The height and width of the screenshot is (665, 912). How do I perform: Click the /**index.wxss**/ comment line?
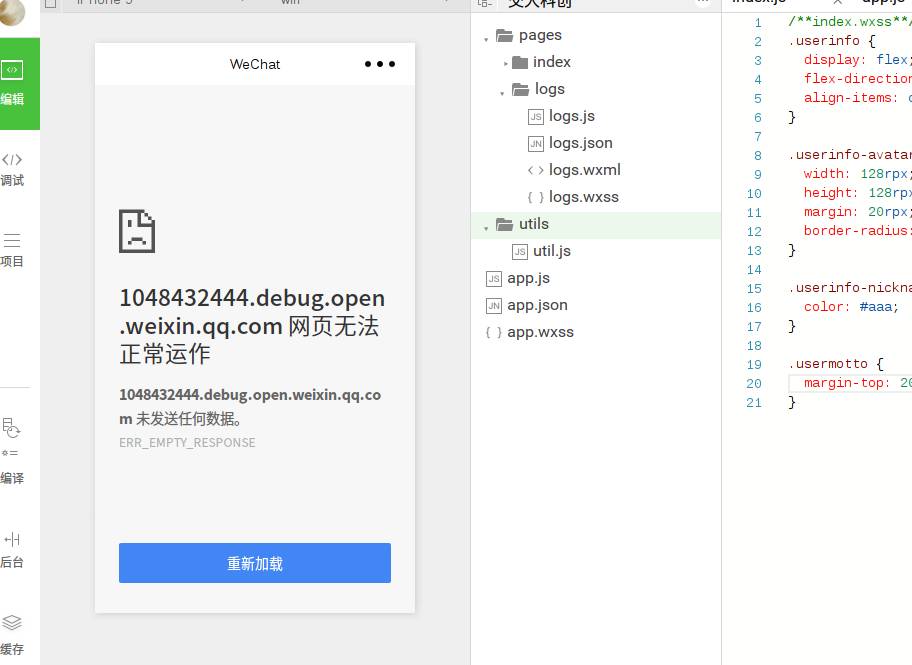tap(850, 22)
